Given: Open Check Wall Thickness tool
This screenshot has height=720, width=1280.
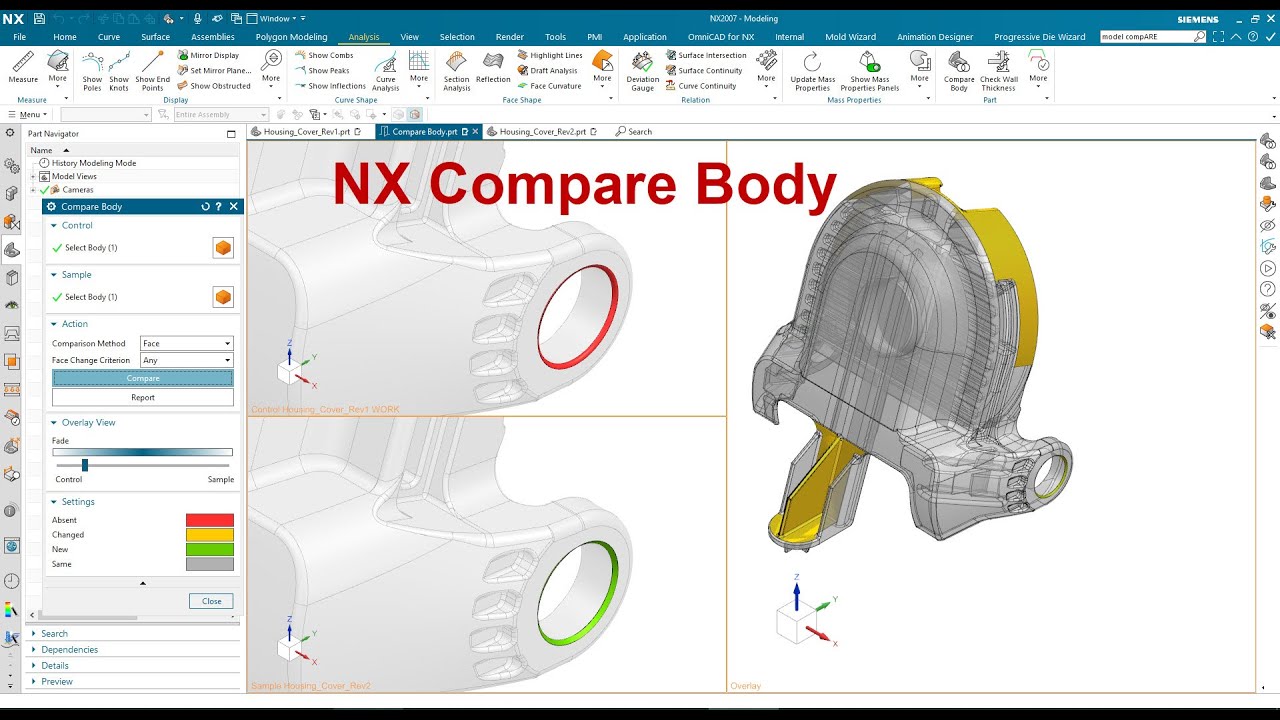Looking at the screenshot, I should click(x=998, y=72).
